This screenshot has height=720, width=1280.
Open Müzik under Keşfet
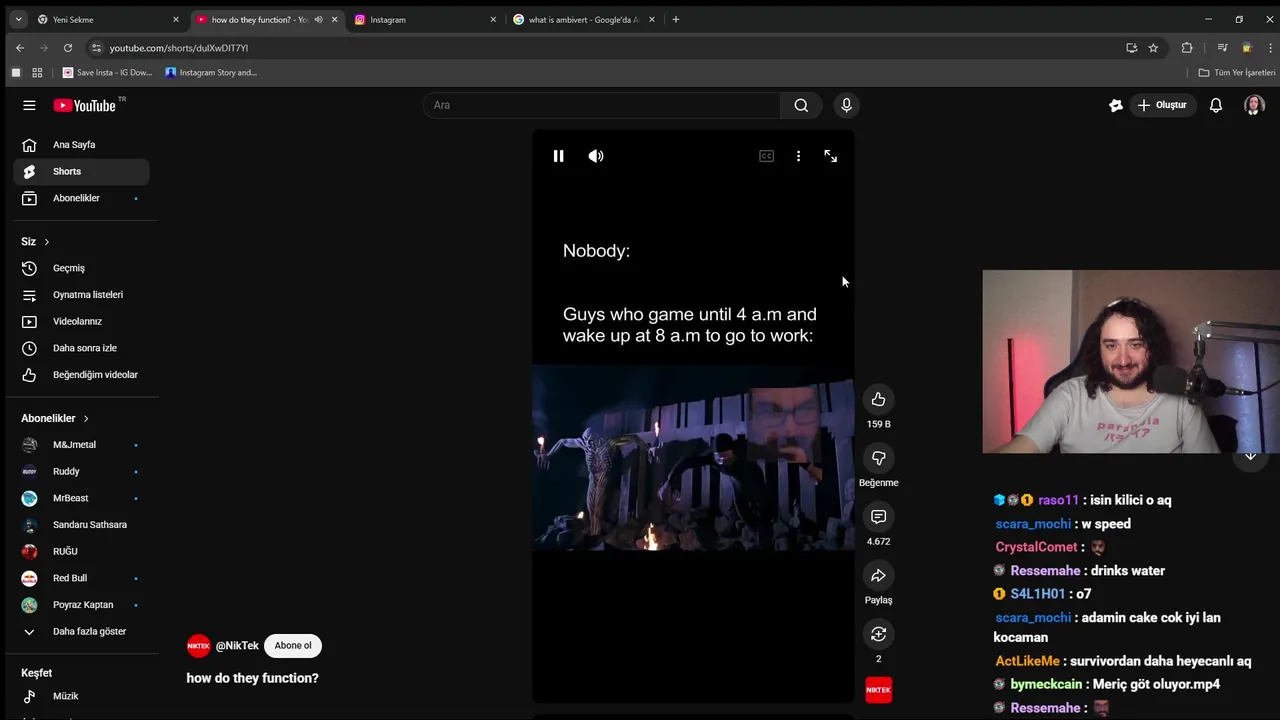(x=81, y=696)
